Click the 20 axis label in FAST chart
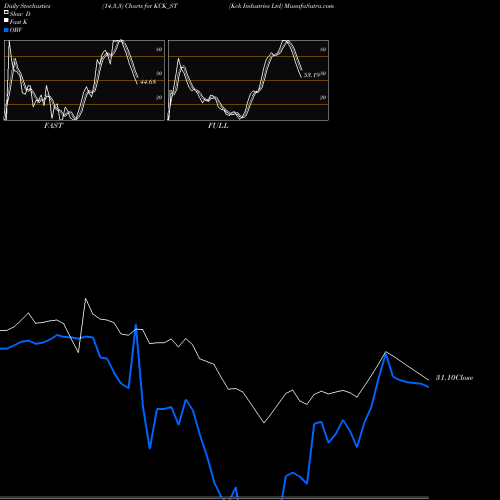Screen dimensions: 500x500 point(159,97)
